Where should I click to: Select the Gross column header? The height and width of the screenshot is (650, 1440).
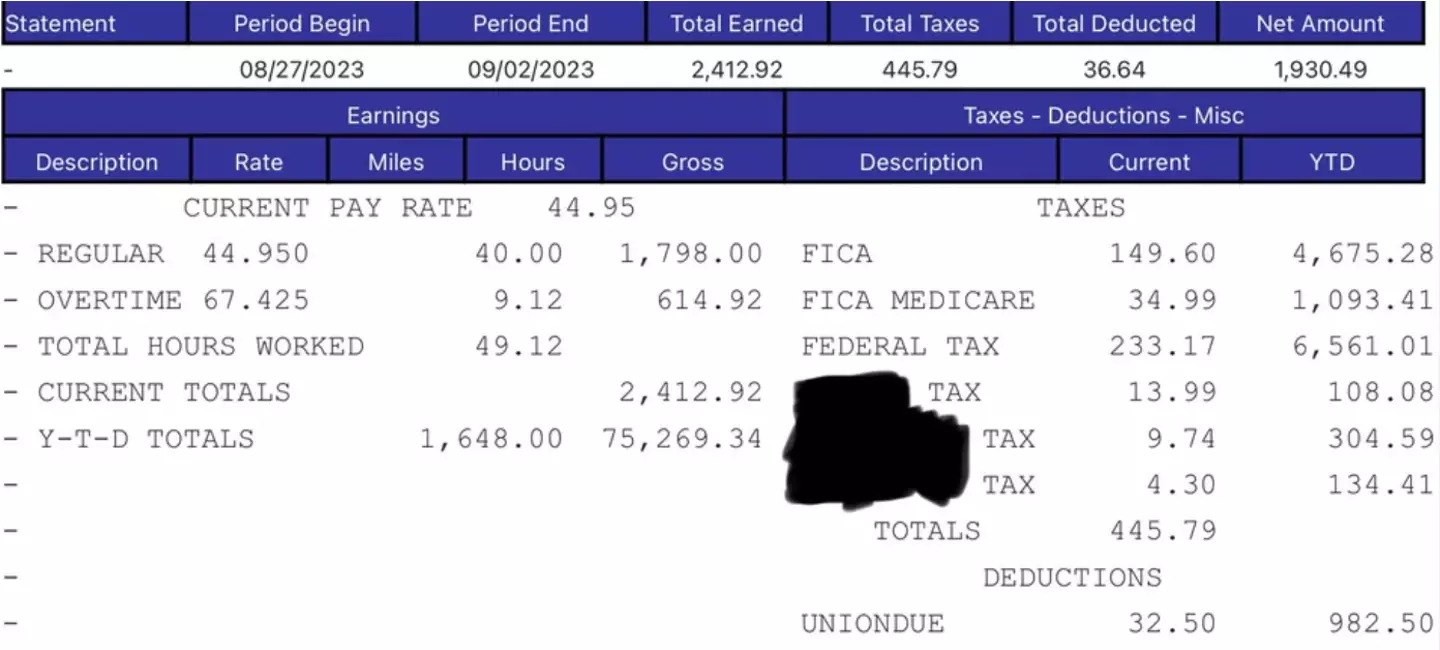(x=693, y=162)
